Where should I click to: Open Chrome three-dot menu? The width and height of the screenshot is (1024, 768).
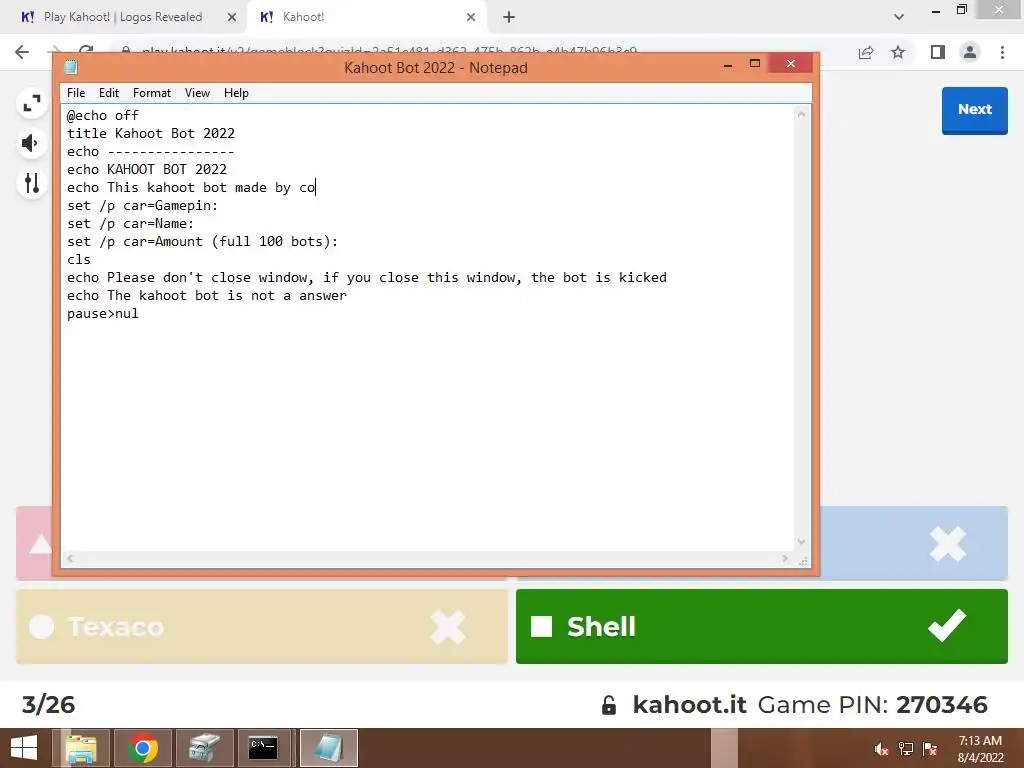coord(1002,52)
